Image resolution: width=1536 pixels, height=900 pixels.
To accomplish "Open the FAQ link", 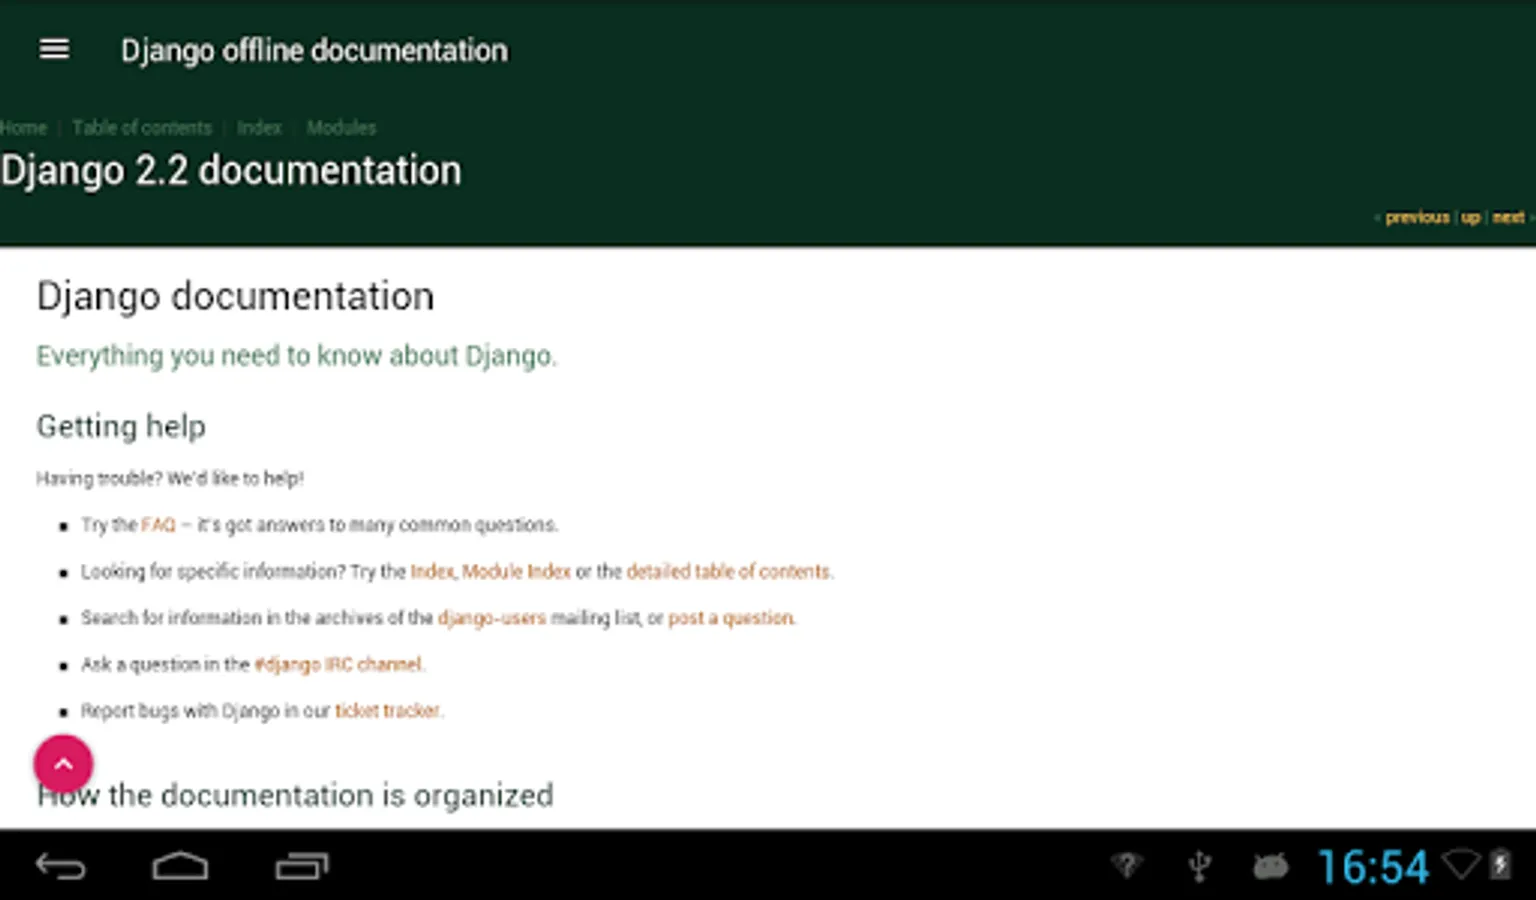I will click(x=158, y=525).
